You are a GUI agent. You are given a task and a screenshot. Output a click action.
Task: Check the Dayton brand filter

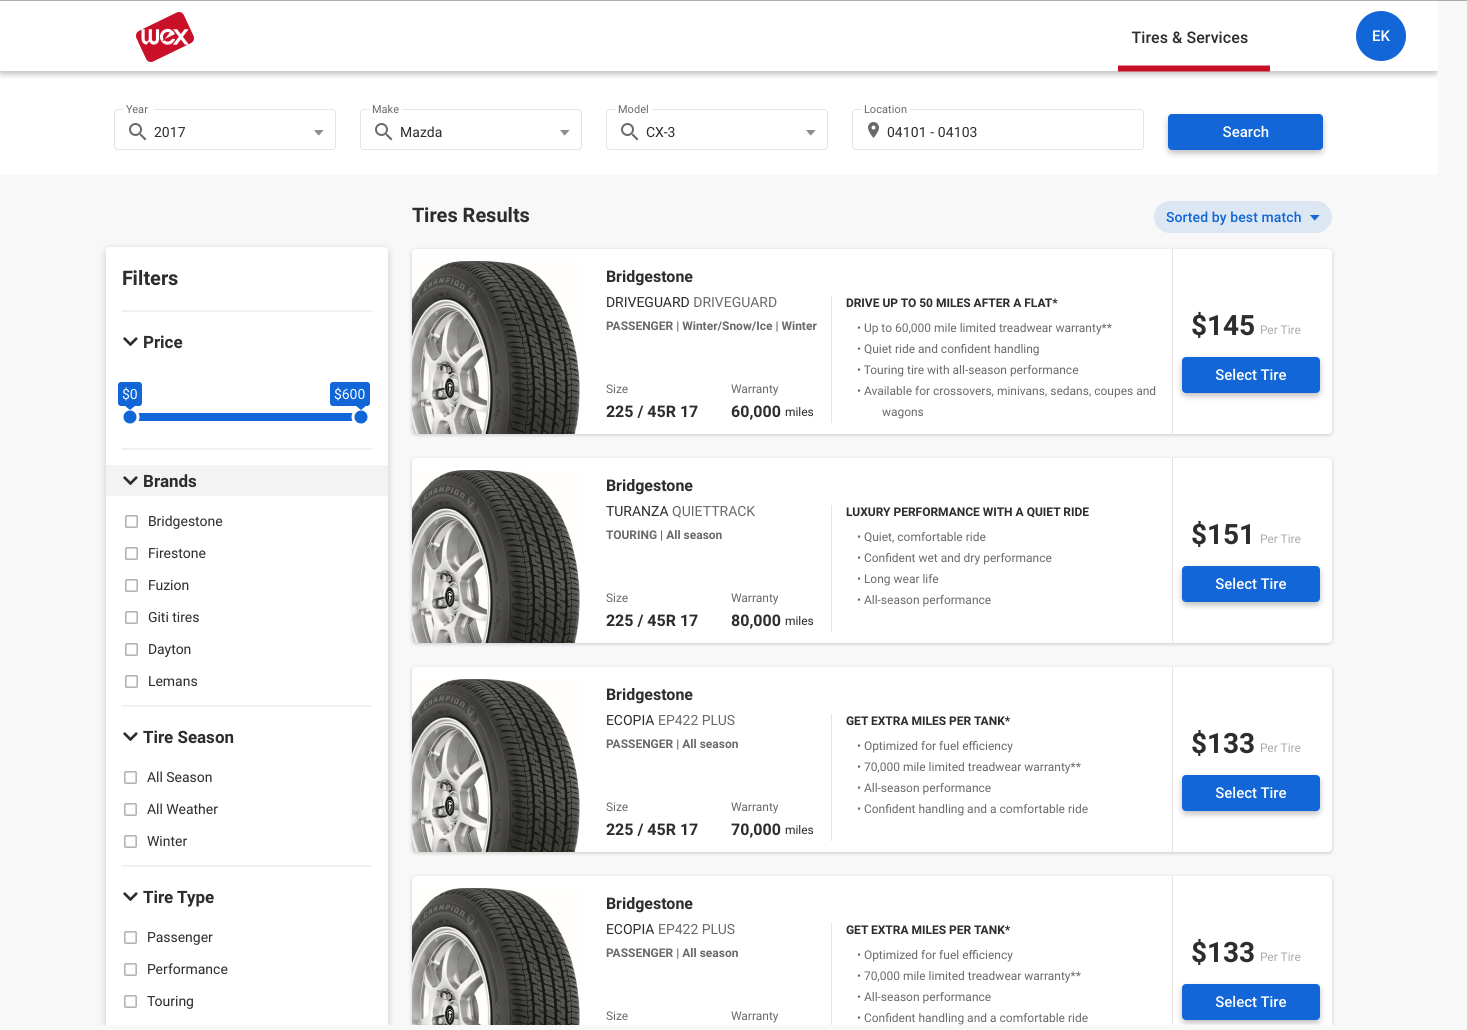click(x=131, y=649)
